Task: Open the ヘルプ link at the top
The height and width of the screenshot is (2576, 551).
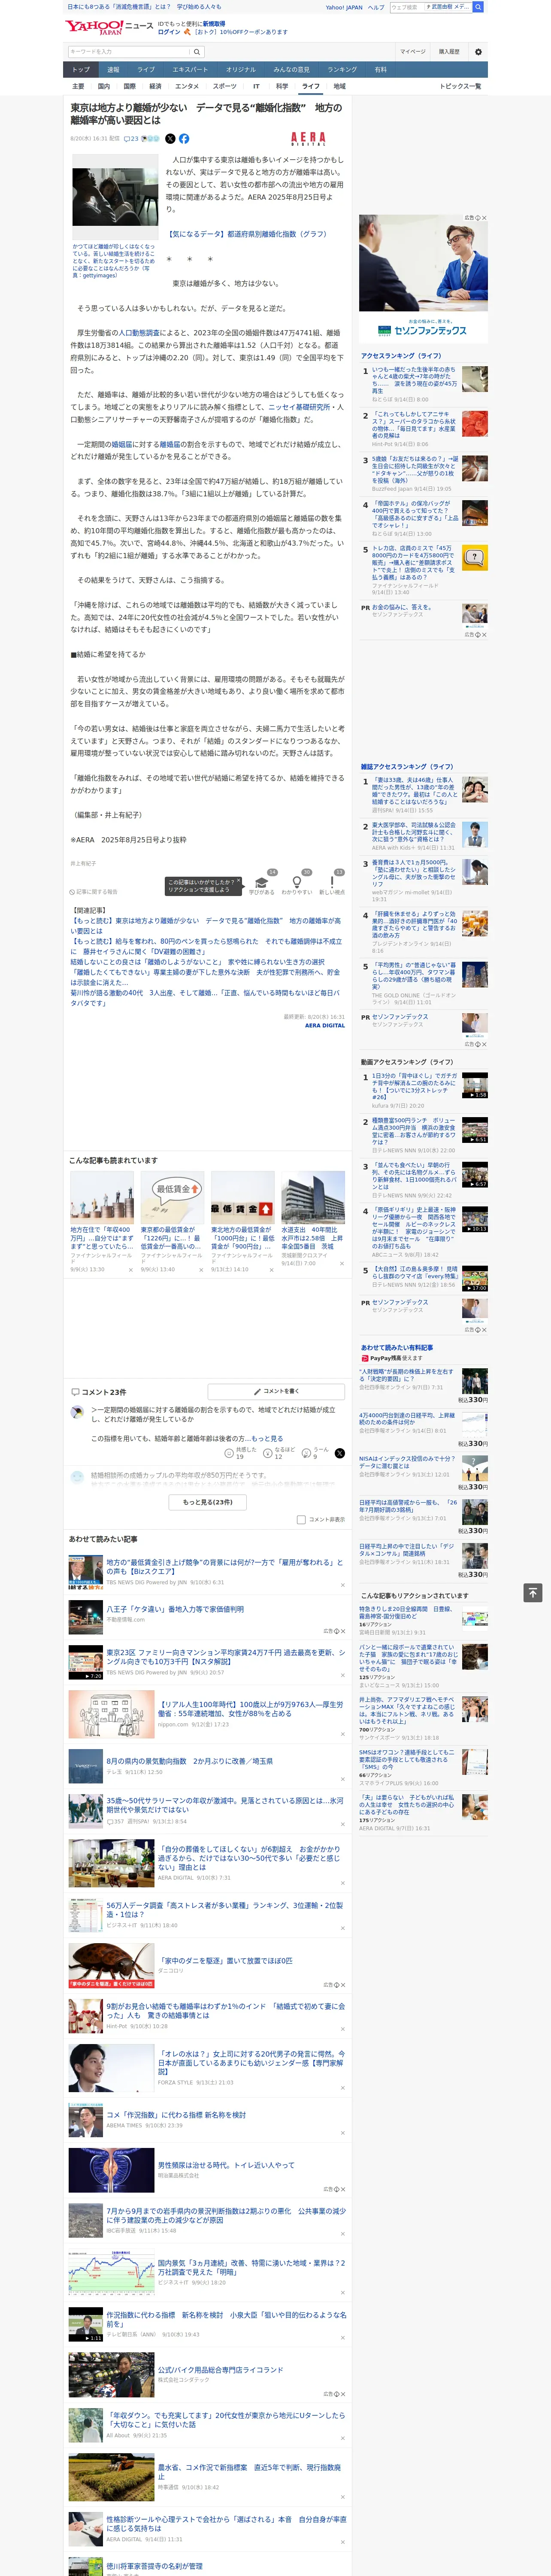Action: (x=375, y=7)
